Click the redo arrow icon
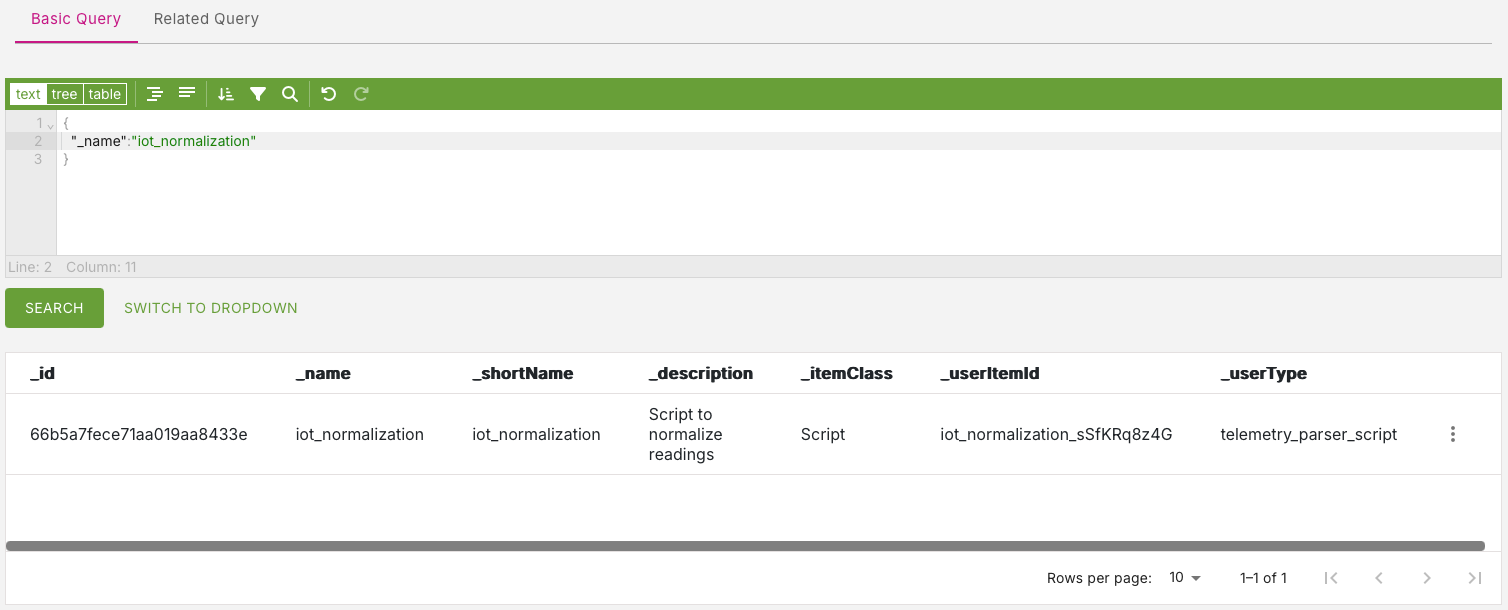The width and height of the screenshot is (1508, 610). pos(361,94)
